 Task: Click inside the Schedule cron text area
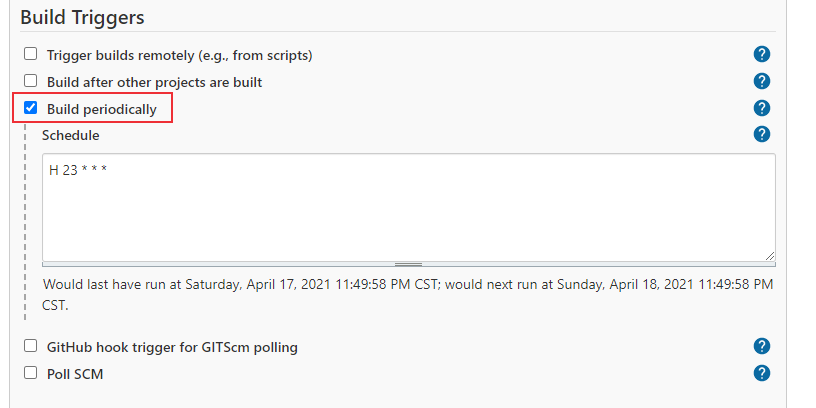pyautogui.click(x=409, y=207)
